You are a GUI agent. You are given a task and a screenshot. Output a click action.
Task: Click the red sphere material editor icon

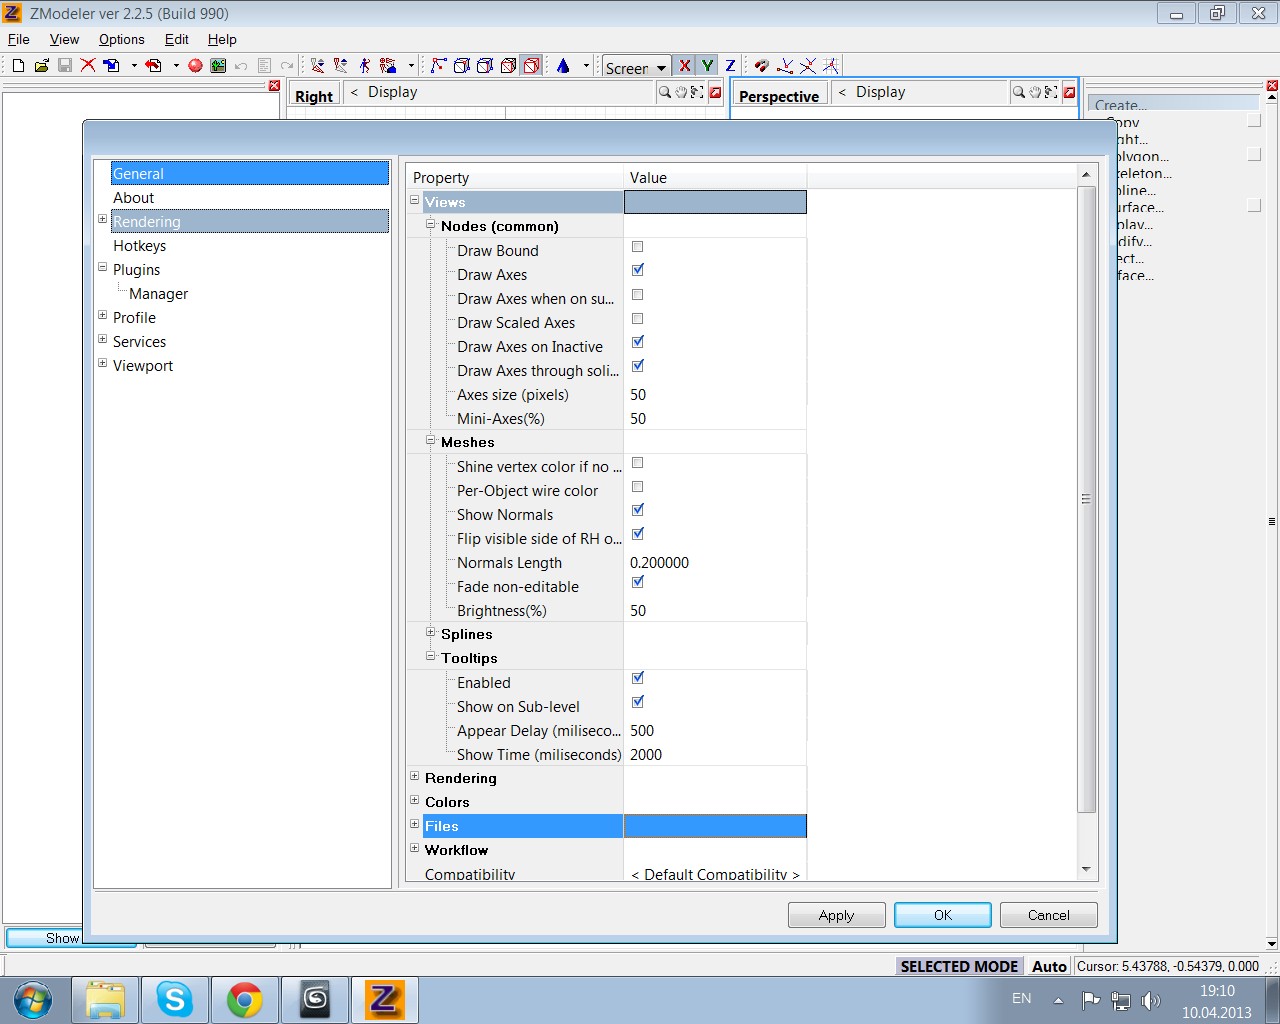tap(195, 65)
